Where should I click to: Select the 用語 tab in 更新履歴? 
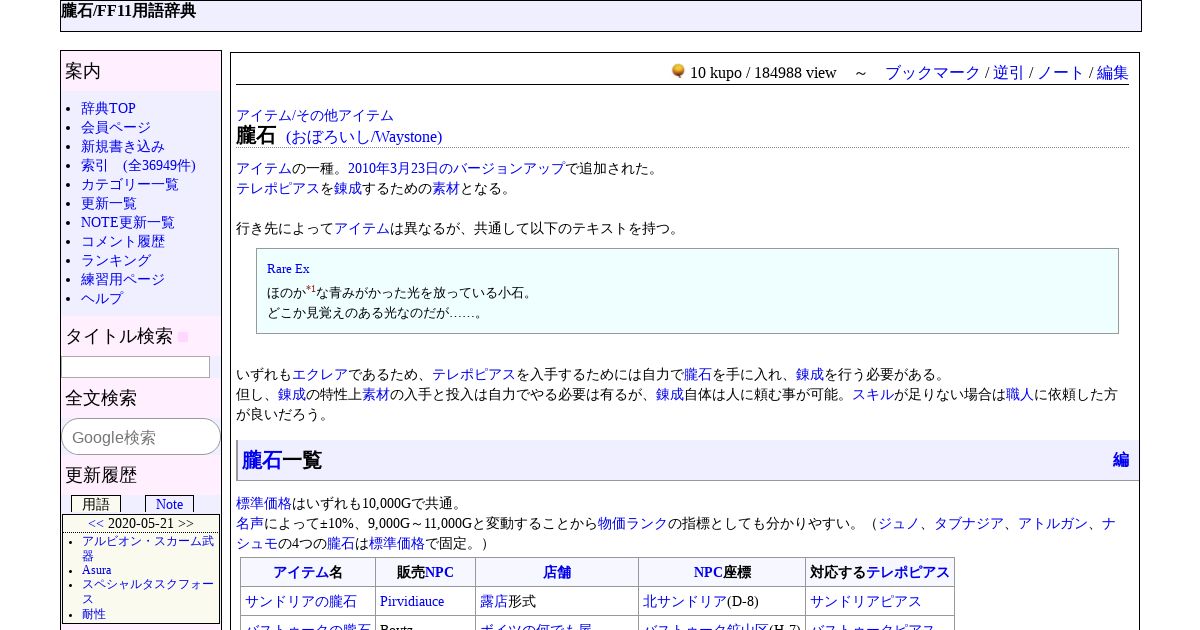pyautogui.click(x=96, y=504)
